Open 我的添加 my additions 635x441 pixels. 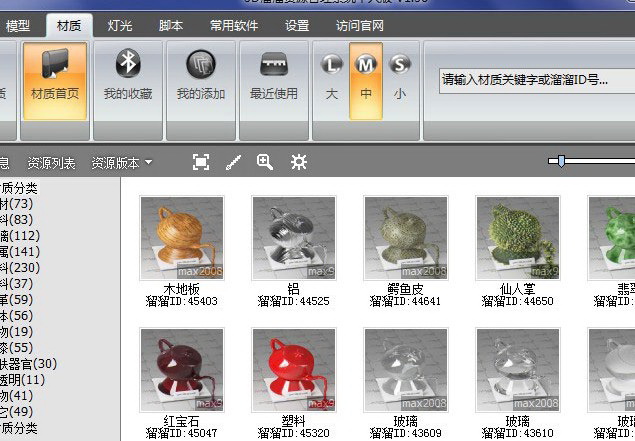tap(200, 78)
